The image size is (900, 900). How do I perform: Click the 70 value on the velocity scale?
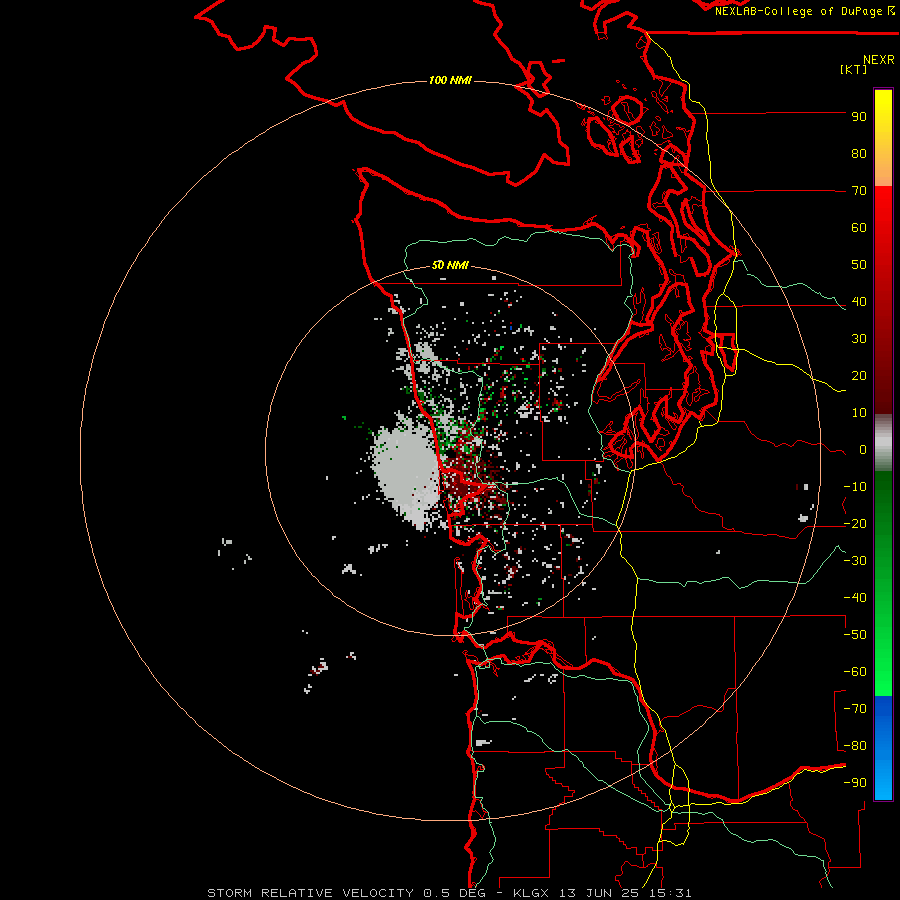[859, 191]
